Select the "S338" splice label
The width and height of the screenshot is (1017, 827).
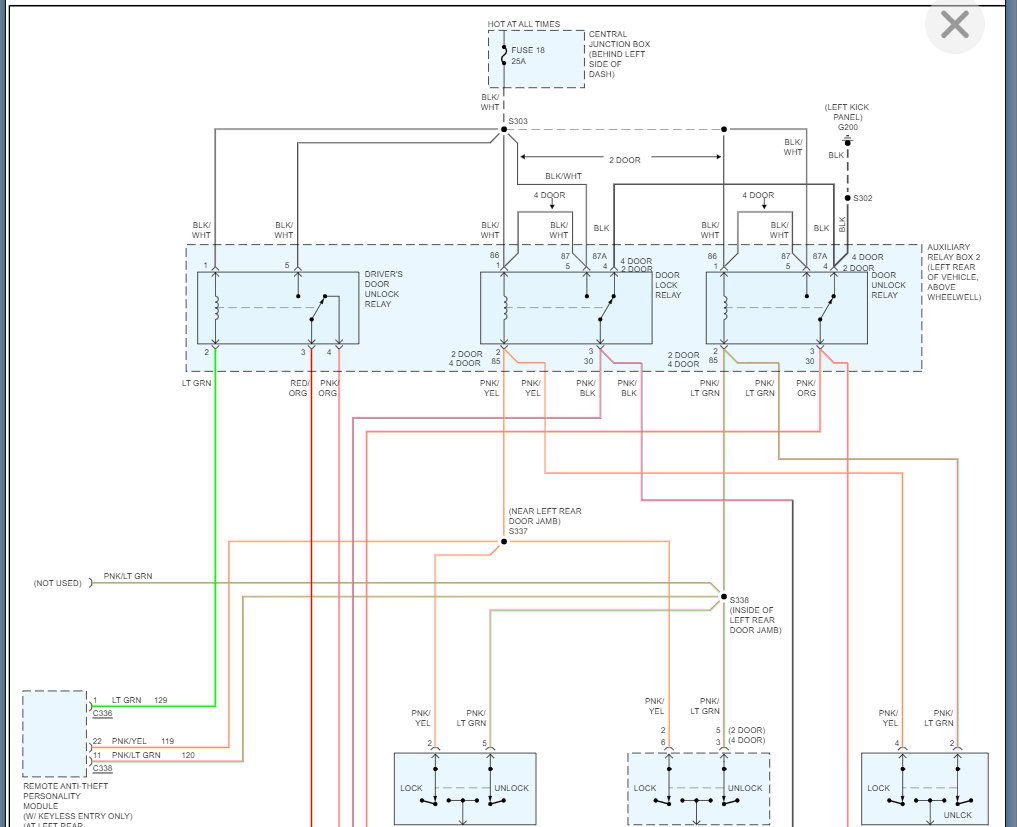pos(739,600)
